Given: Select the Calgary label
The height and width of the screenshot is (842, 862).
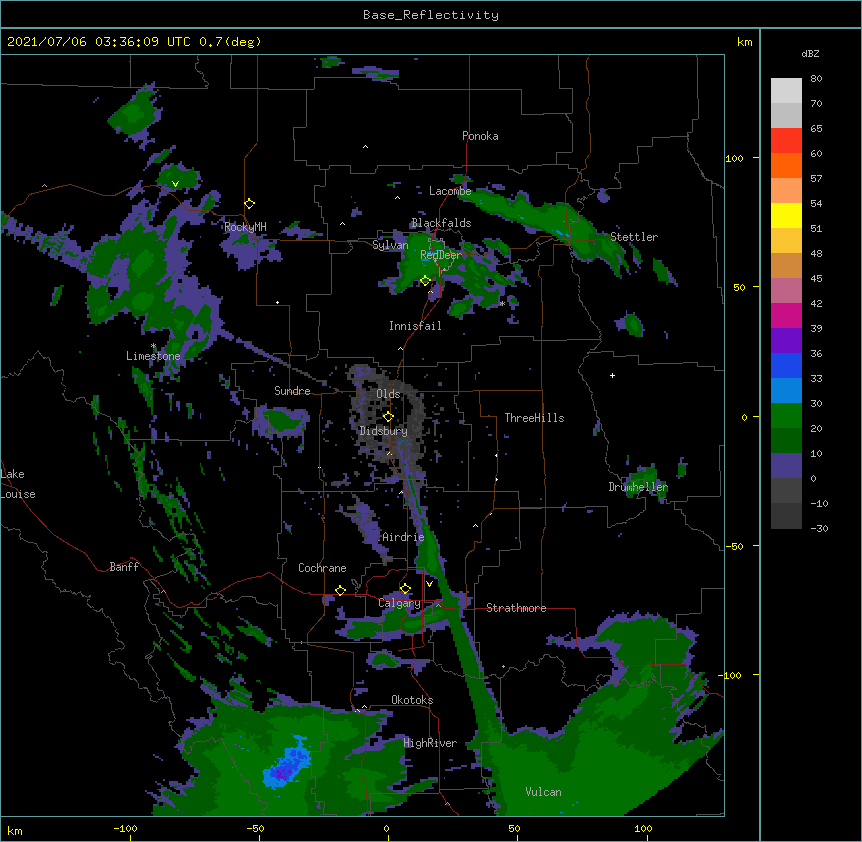Looking at the screenshot, I should [399, 603].
